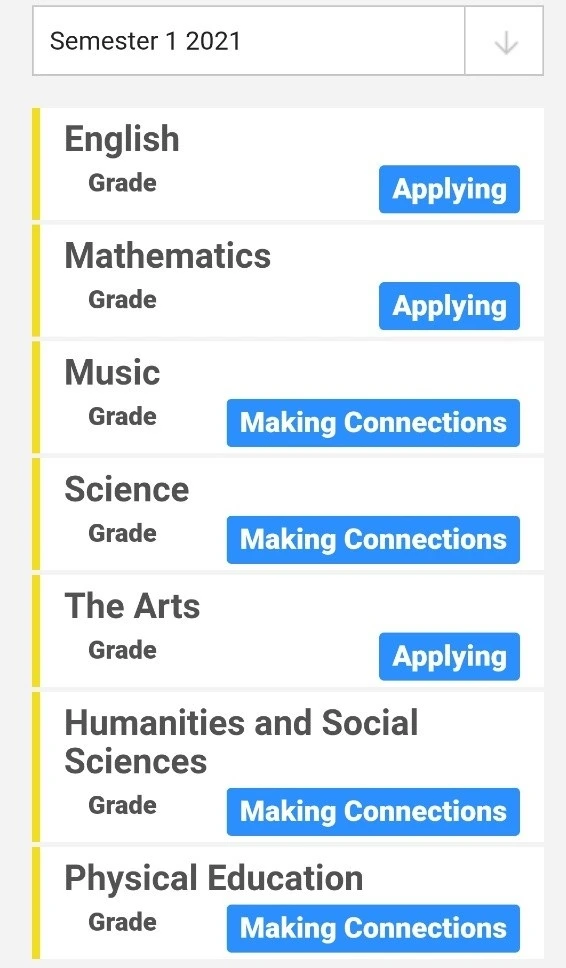Click the Grade label under English
Screen dimensions: 566x968
[x=122, y=183]
